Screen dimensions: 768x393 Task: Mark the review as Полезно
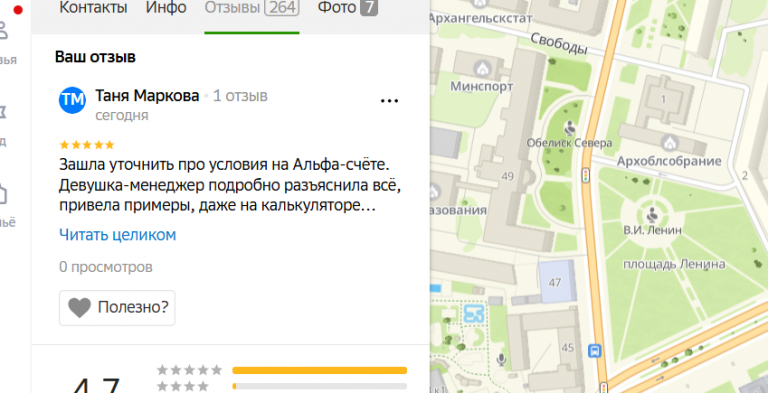point(117,308)
